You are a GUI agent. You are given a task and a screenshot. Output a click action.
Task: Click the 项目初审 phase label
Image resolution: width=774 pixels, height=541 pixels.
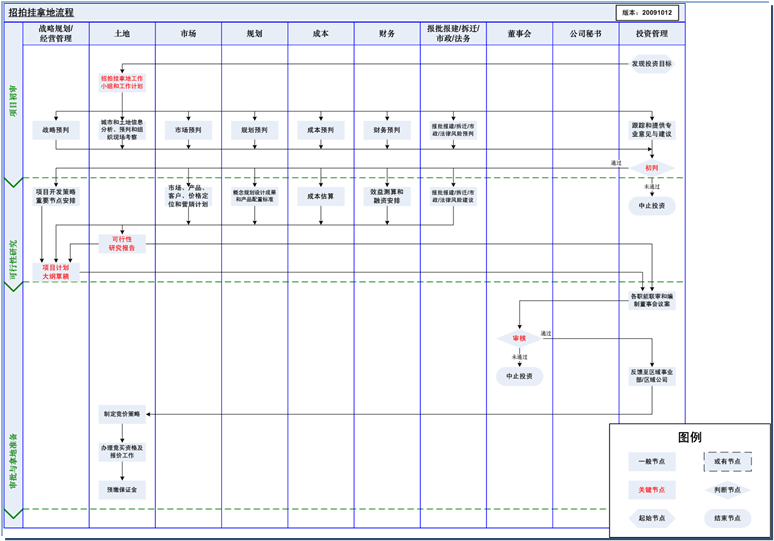[x=13, y=103]
